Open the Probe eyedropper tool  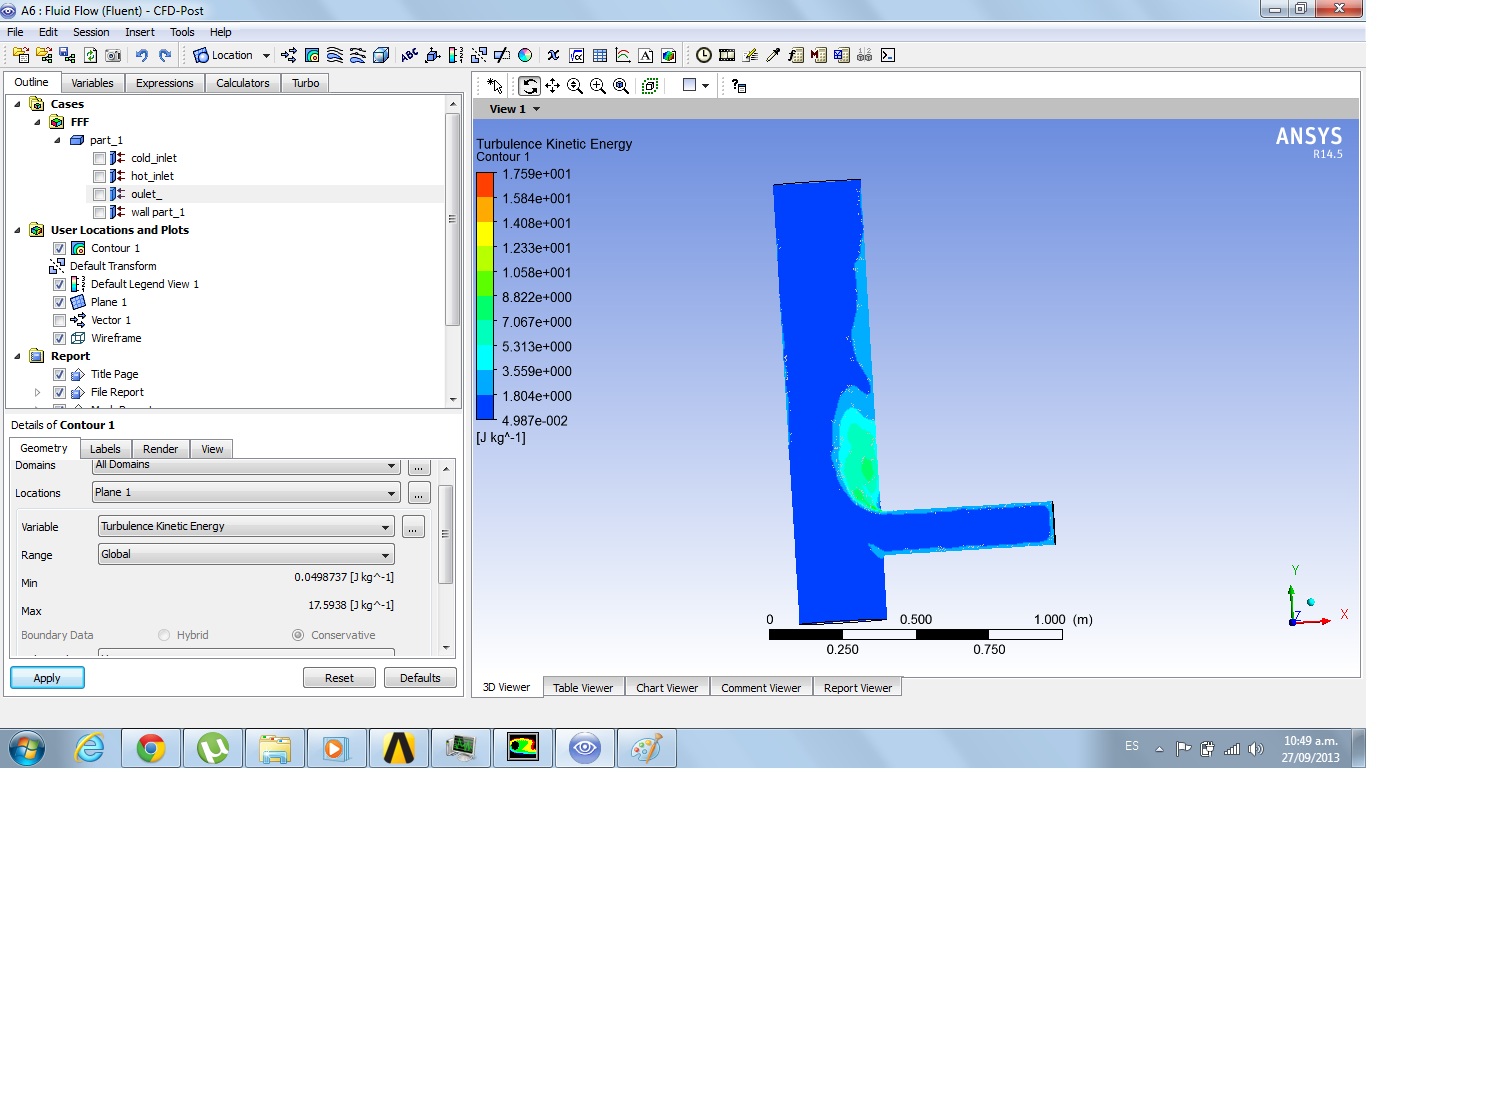(x=773, y=55)
